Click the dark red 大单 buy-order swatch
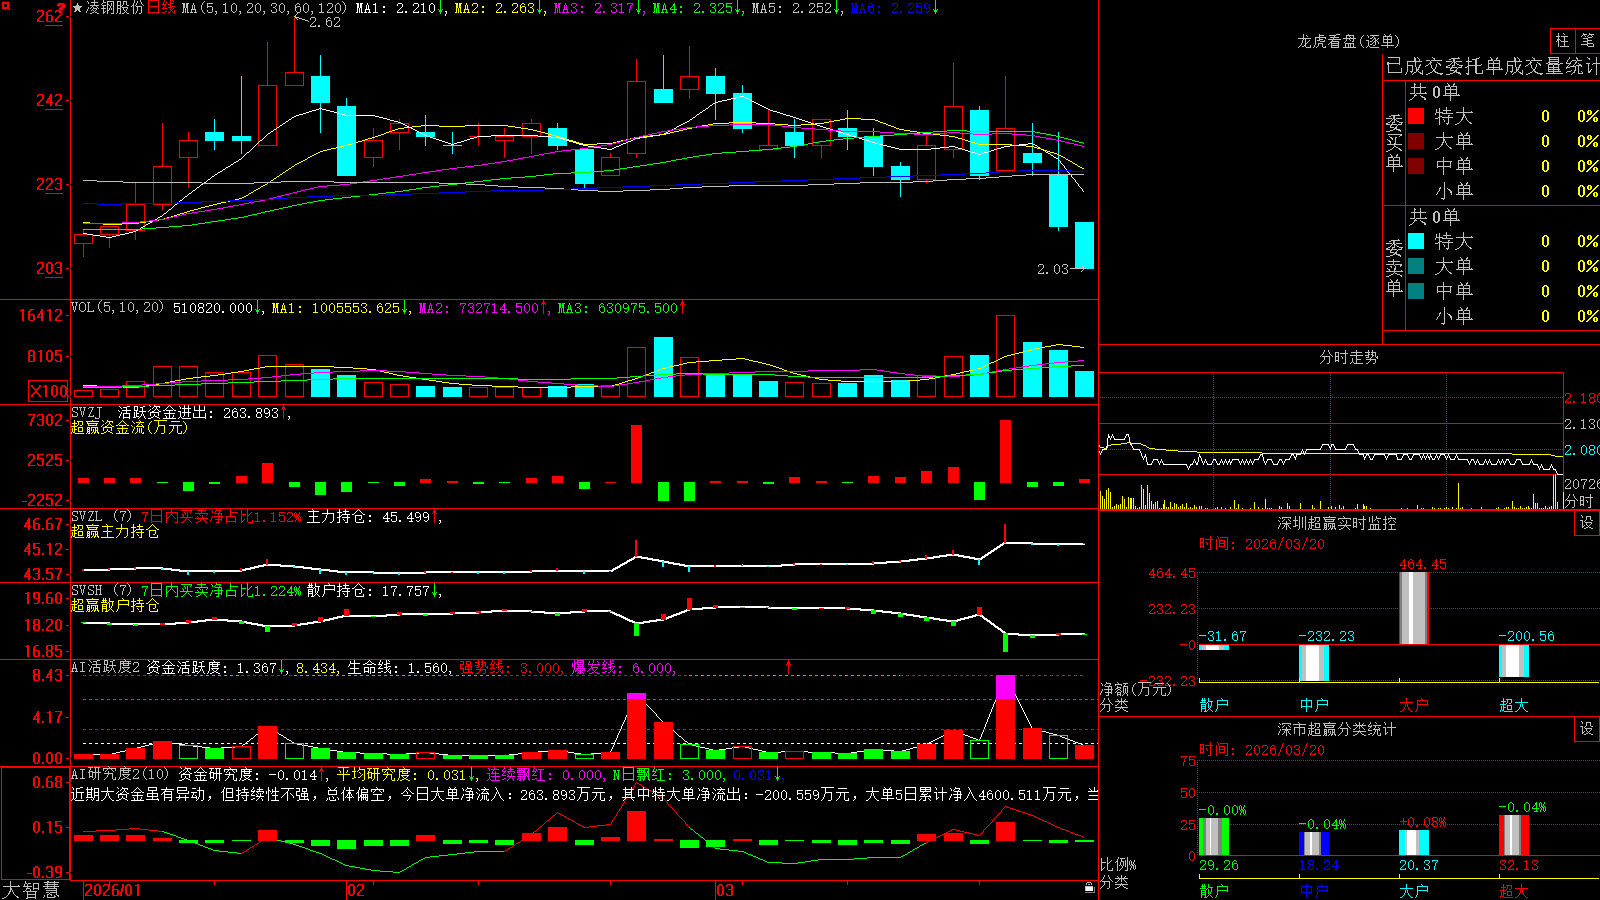The width and height of the screenshot is (1600, 900). pyautogui.click(x=1416, y=141)
